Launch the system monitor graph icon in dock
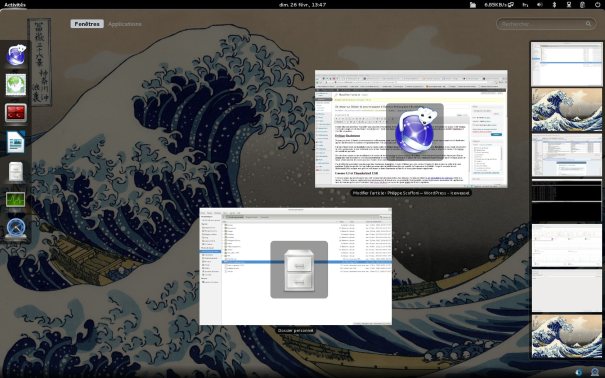 16,200
